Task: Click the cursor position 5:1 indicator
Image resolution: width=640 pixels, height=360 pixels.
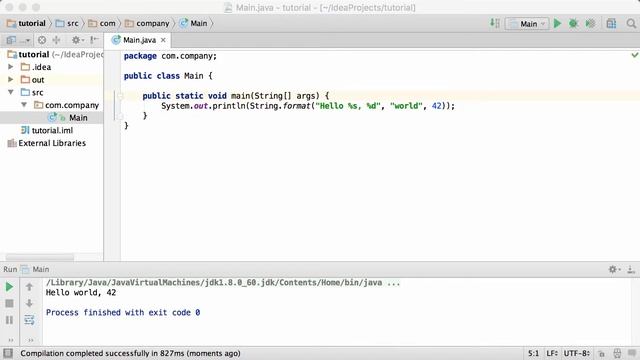Action: [x=533, y=353]
